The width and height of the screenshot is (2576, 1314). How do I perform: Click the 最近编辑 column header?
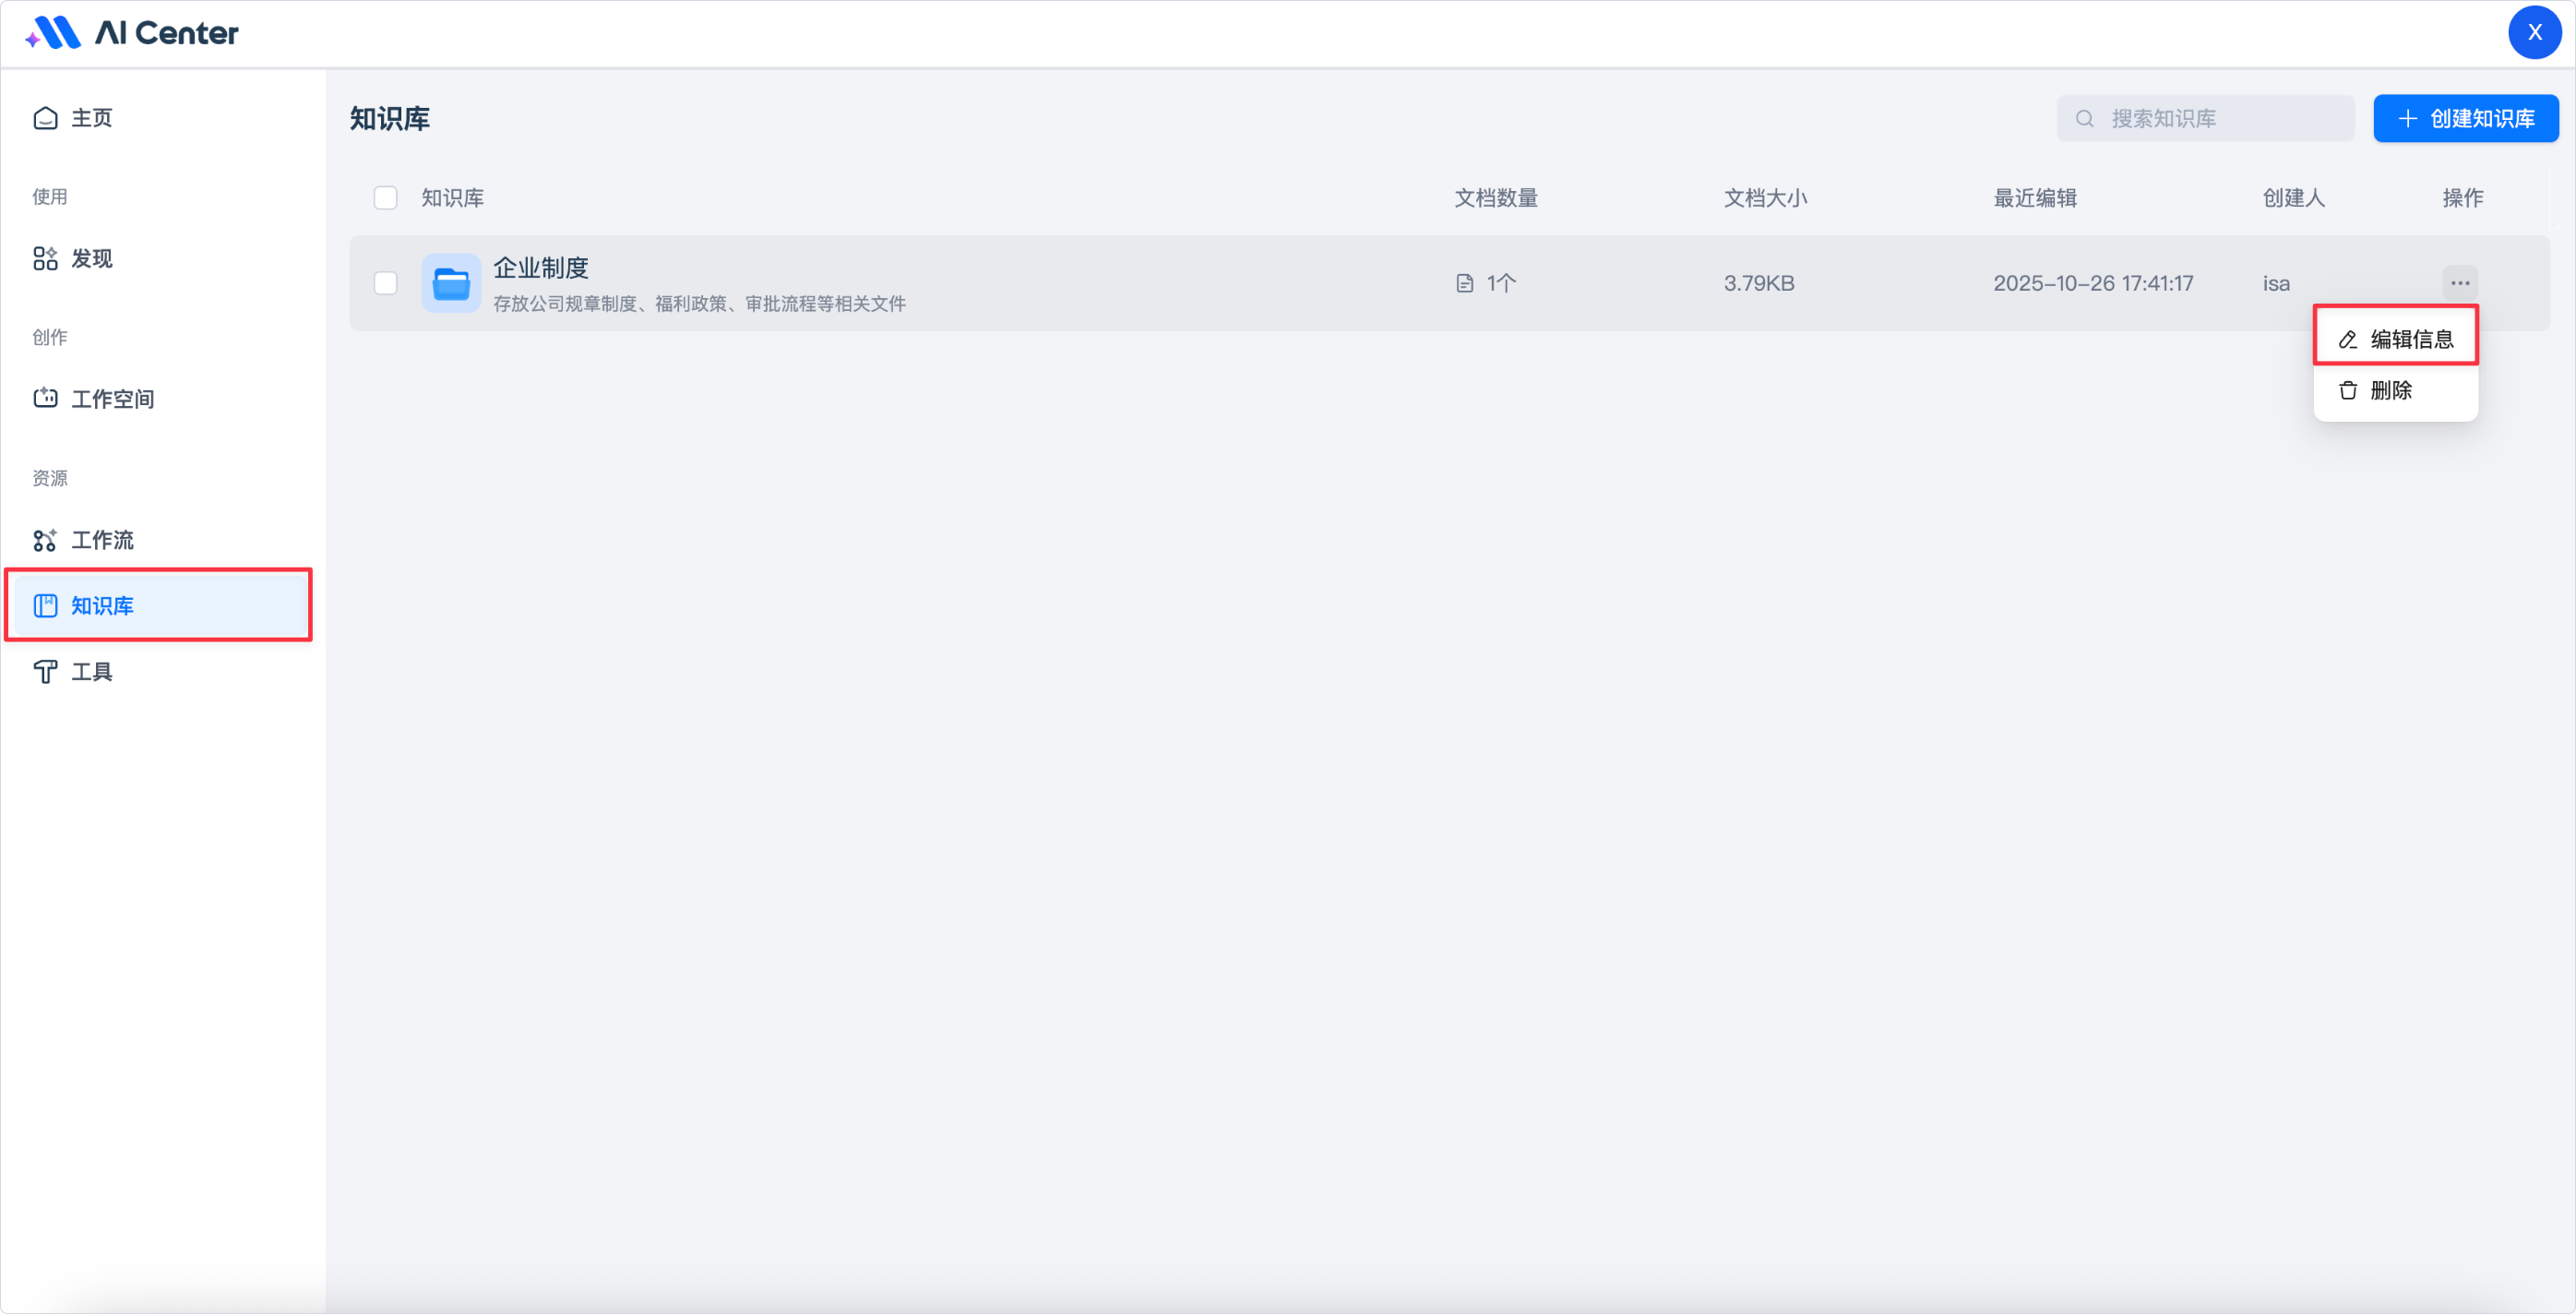tap(2035, 198)
